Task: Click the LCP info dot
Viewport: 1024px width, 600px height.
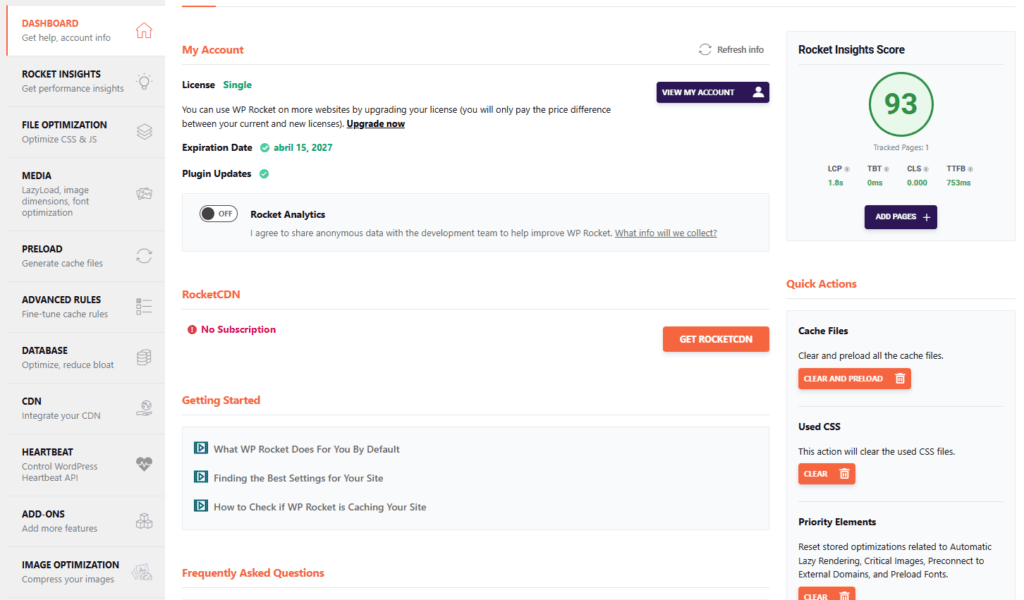Action: point(847,169)
